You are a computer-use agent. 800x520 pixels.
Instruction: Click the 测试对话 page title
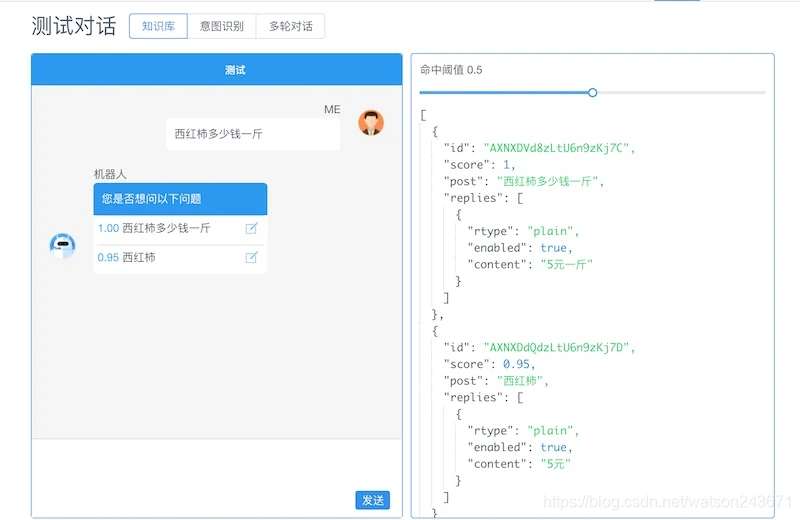click(74, 26)
